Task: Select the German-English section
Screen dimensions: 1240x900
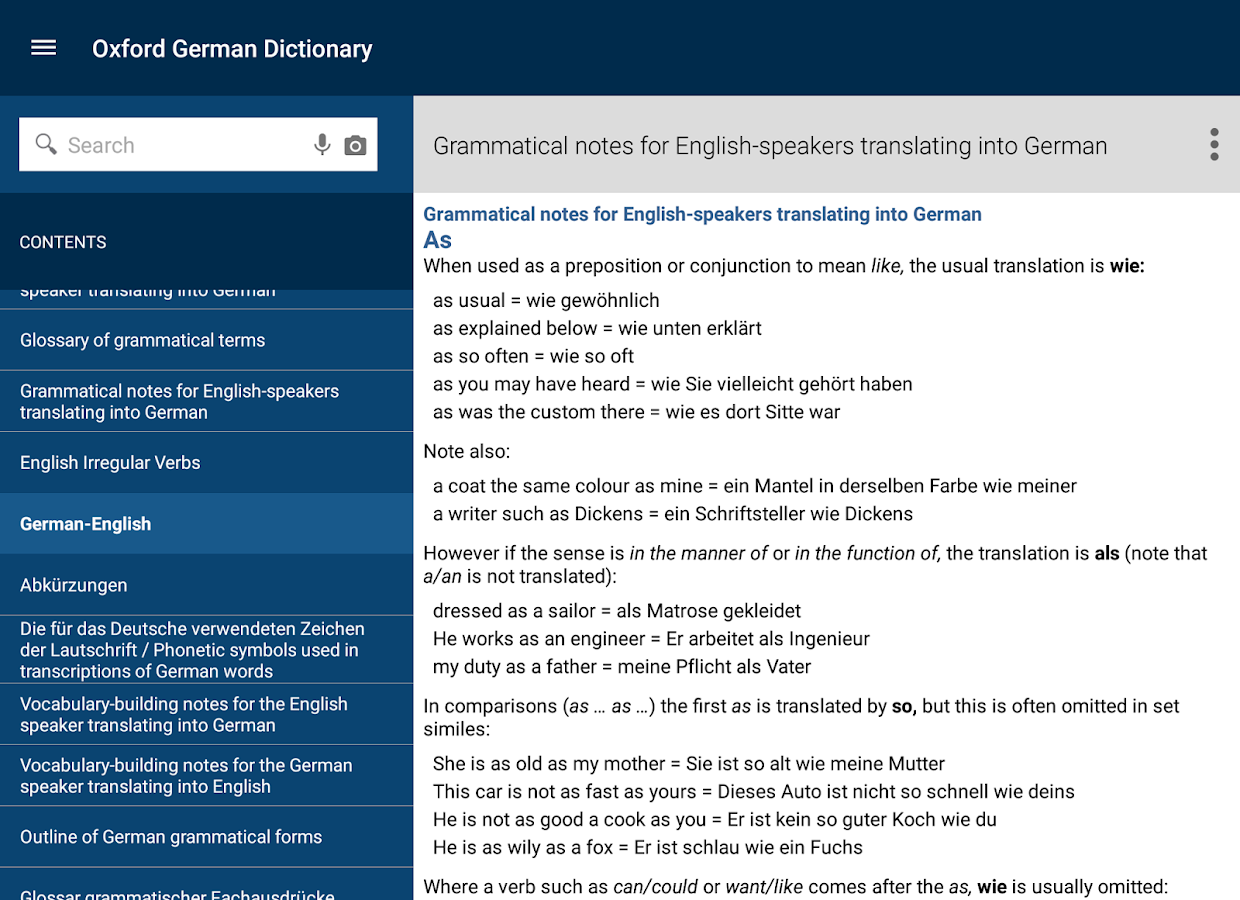Action: click(x=206, y=524)
